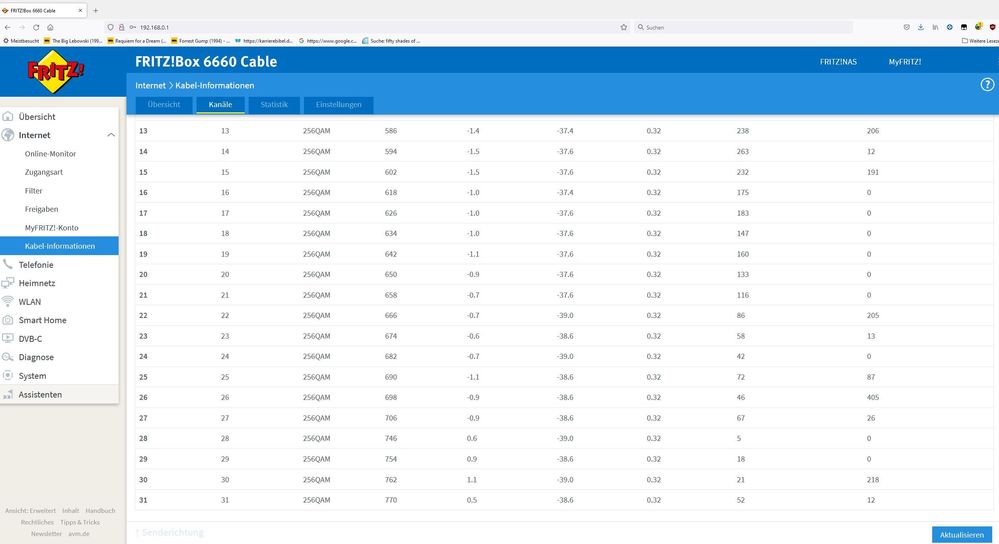
Task: Open the Übersicht tab in Kabel-Informationen
Action: (163, 105)
